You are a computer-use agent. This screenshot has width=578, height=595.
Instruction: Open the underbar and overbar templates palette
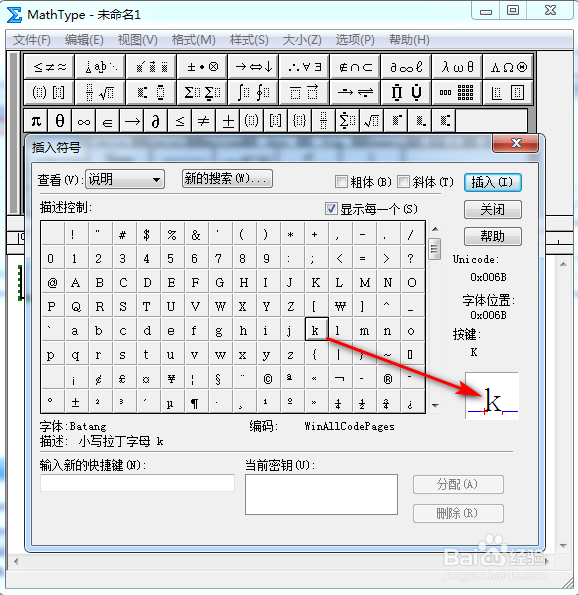coord(304,92)
